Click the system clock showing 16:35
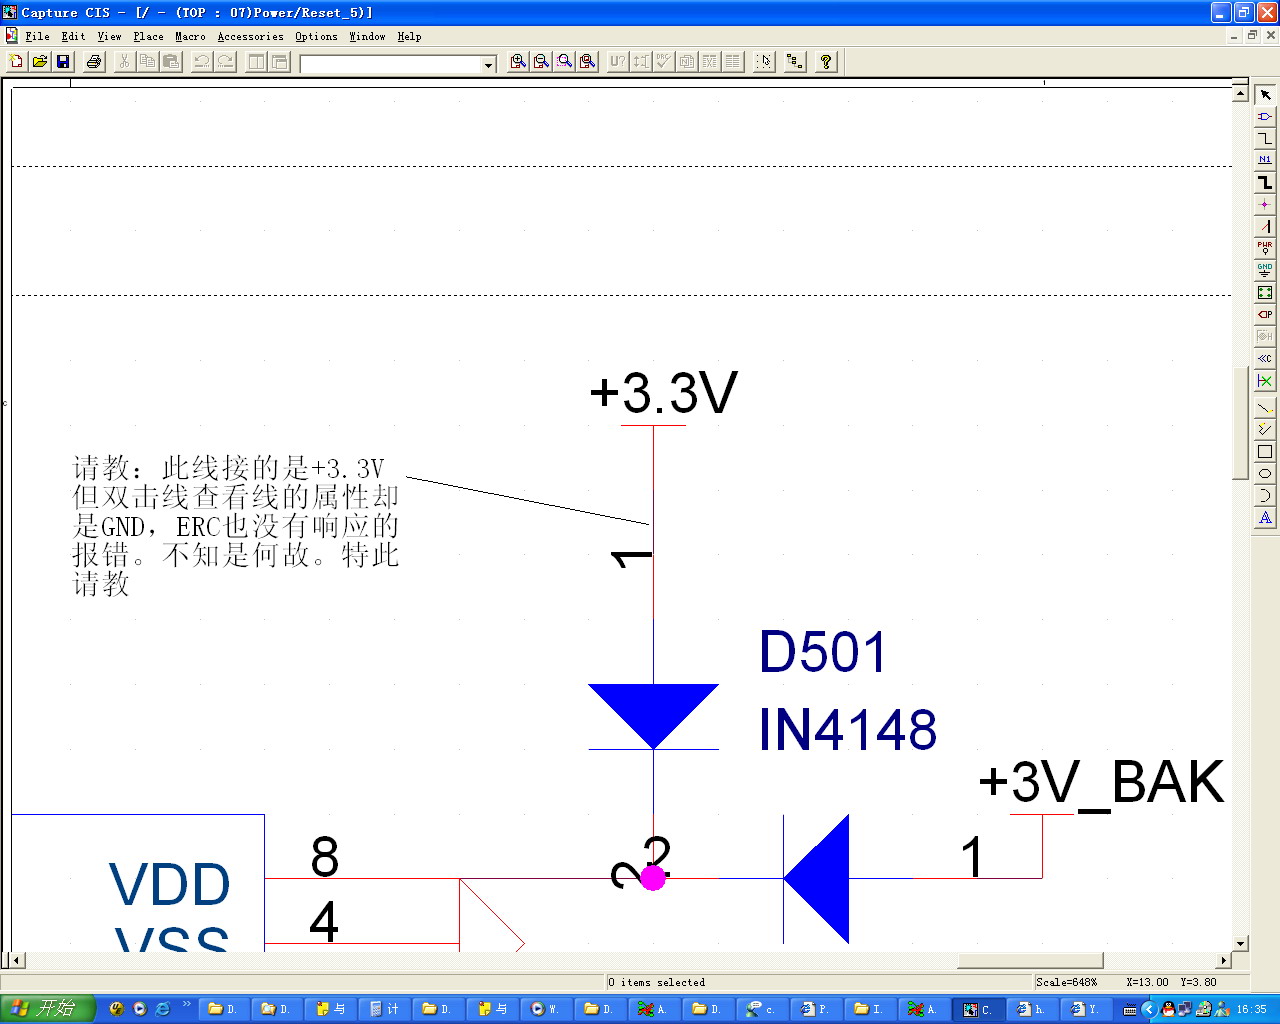This screenshot has height=1024, width=1280. (x=1251, y=1009)
